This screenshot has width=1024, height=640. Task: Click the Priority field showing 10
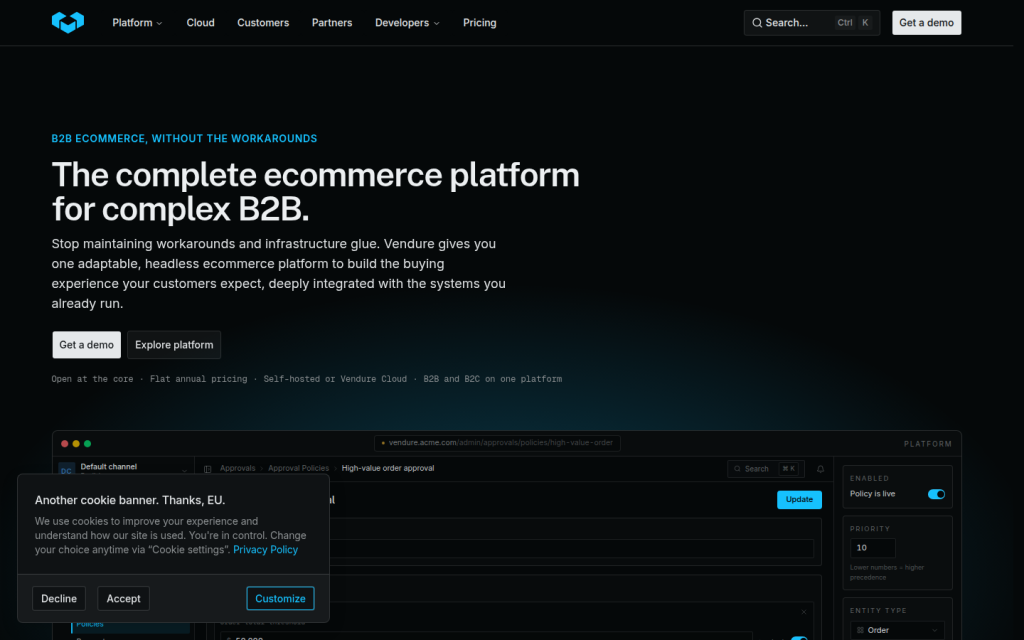click(872, 548)
